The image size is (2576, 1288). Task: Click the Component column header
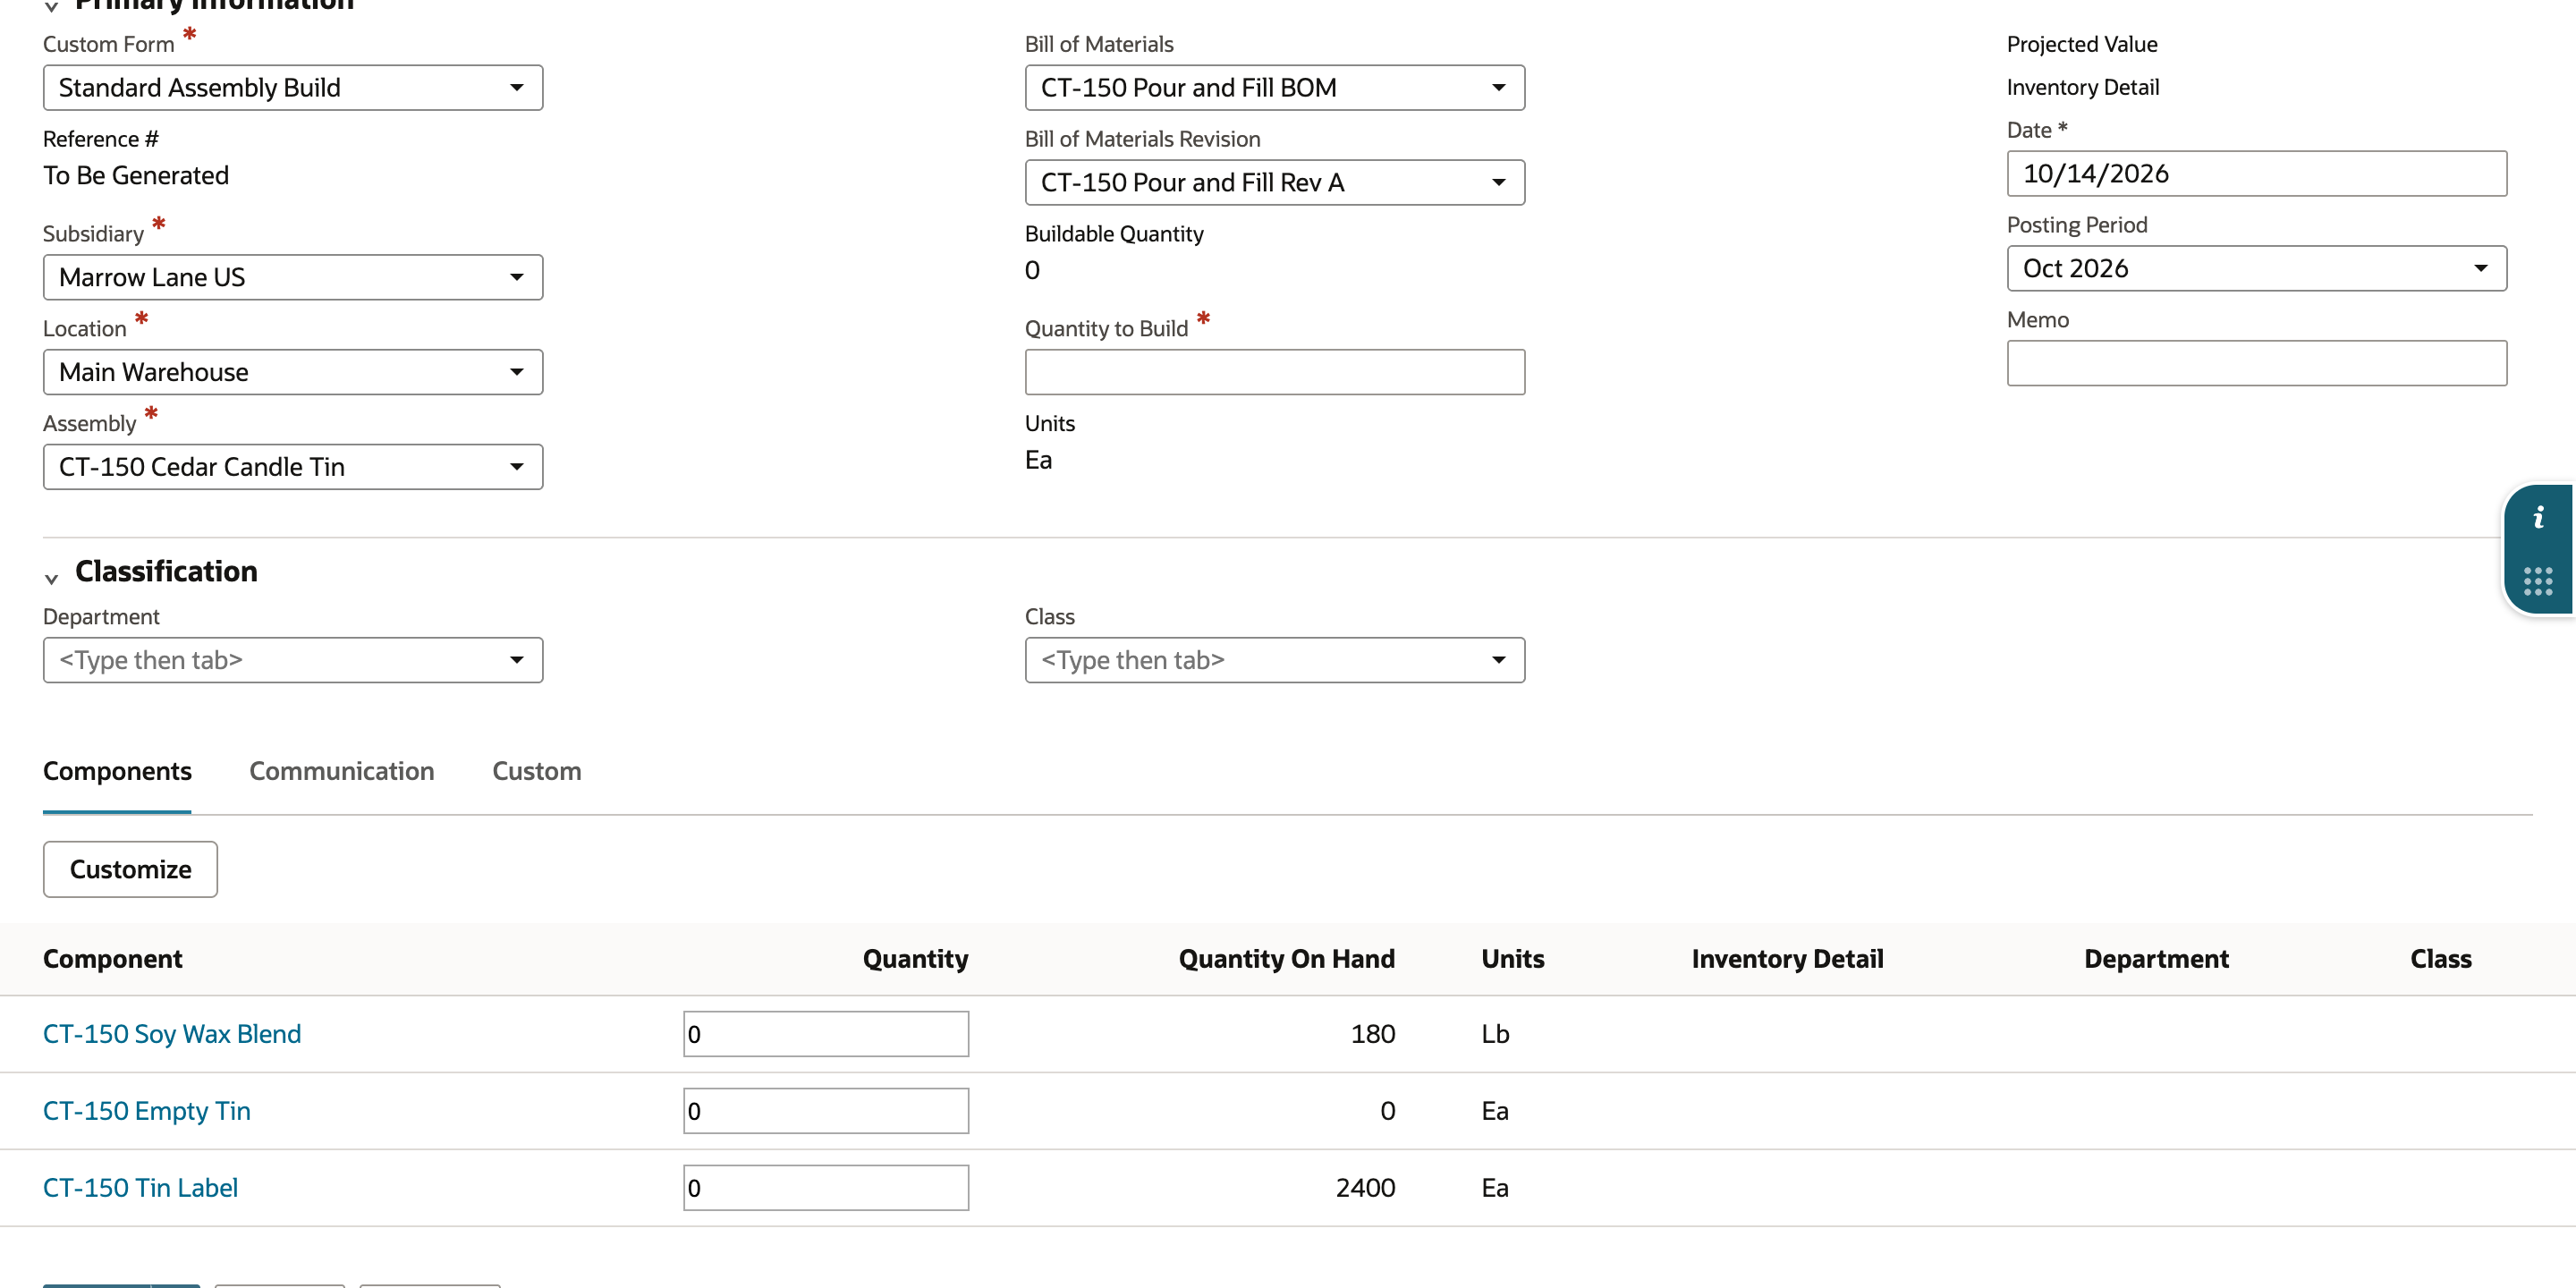(x=112, y=959)
